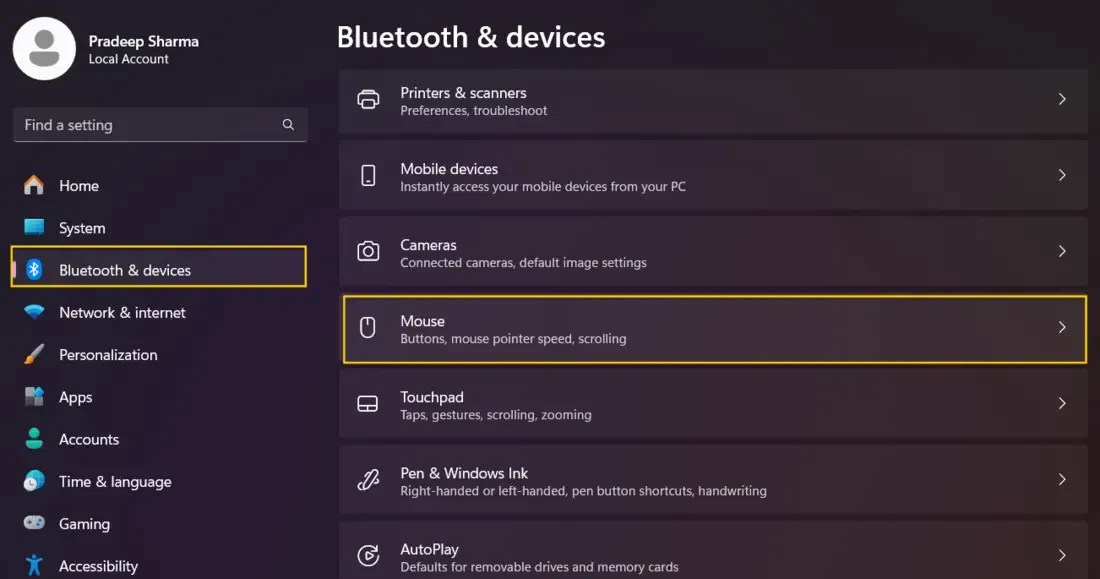Click the Cameras icon
Screen dimensions: 1100x579
click(369, 251)
